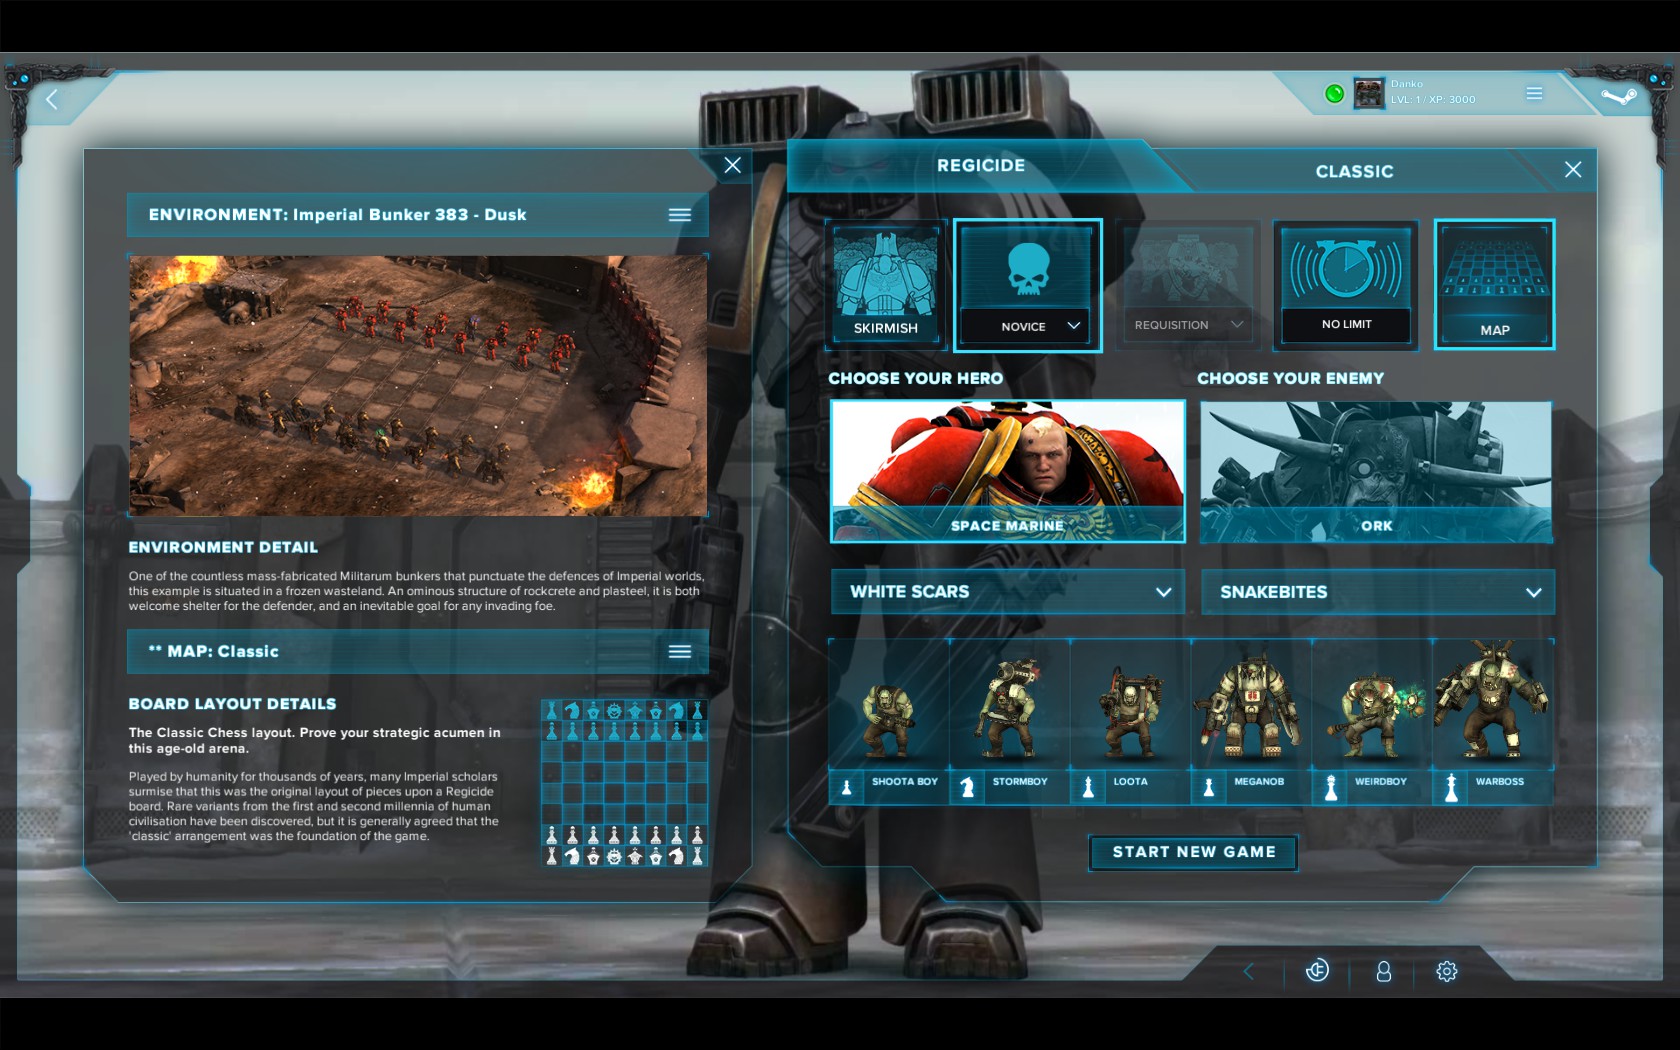
Task: Close the Regicide game setup panel
Action: (1573, 170)
